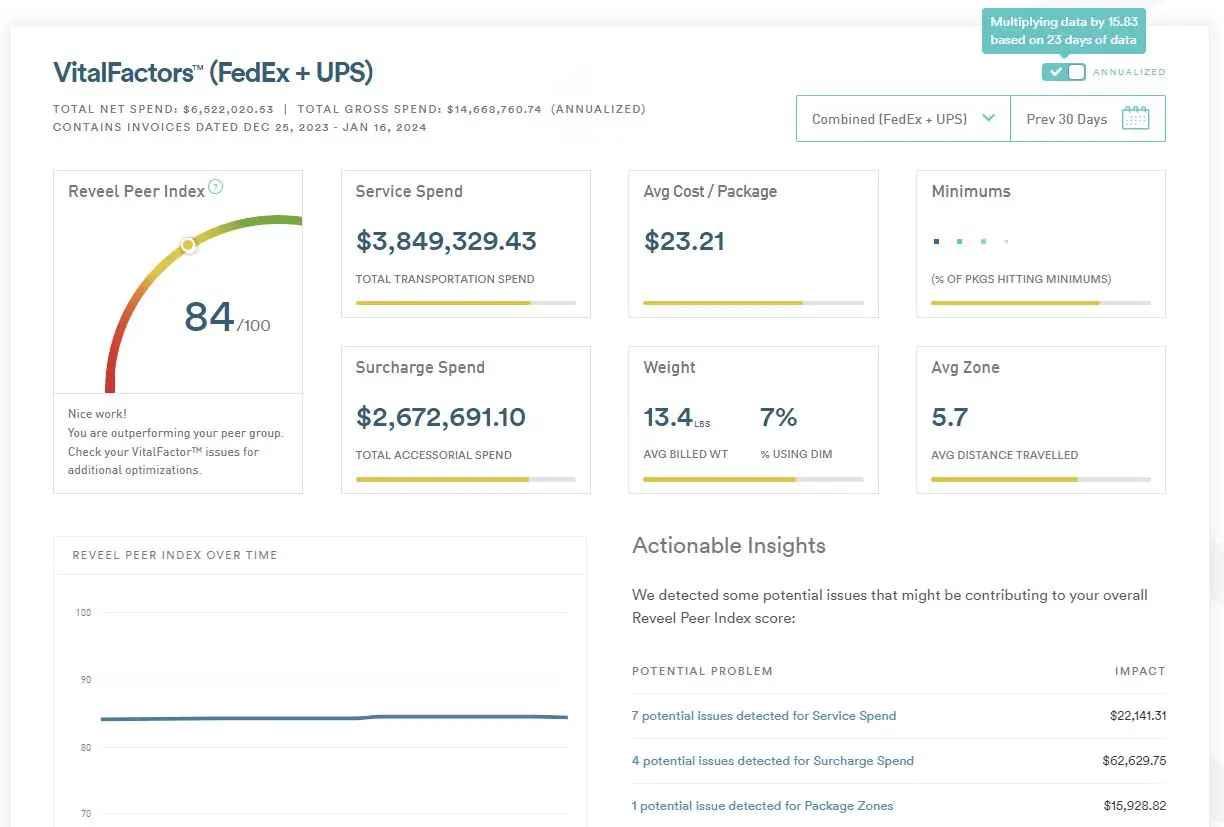
Task: Open the Prev 30 Days date range
Action: [x=1088, y=119]
